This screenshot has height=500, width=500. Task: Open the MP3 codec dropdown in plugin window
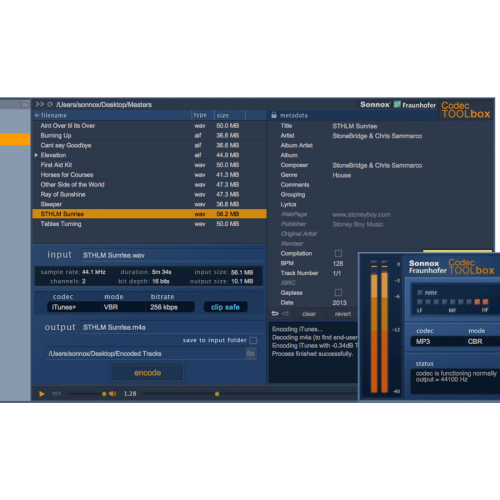[x=437, y=341]
